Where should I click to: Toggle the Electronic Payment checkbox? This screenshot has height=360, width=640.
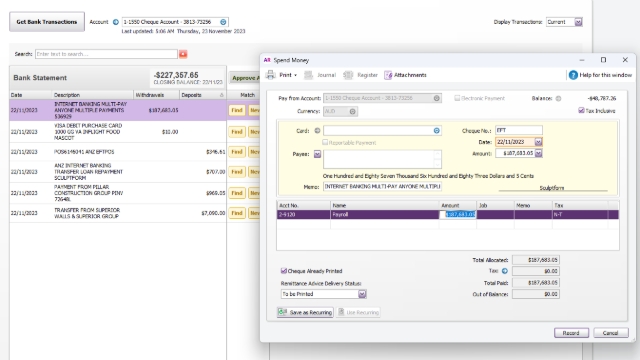coord(457,98)
